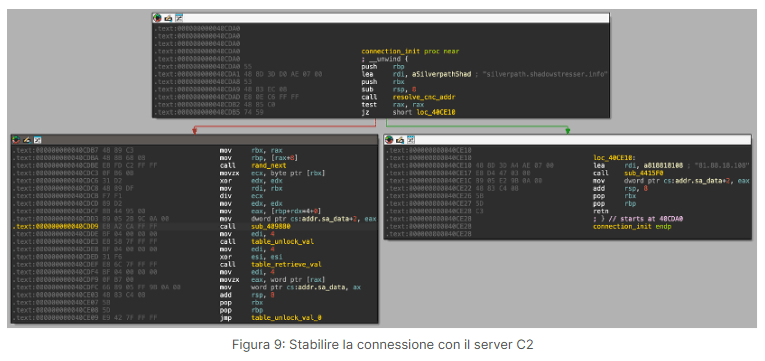Viewport: 765px width, 361px height.
Task: Select the 'push rbp' instruction
Action: point(382,66)
